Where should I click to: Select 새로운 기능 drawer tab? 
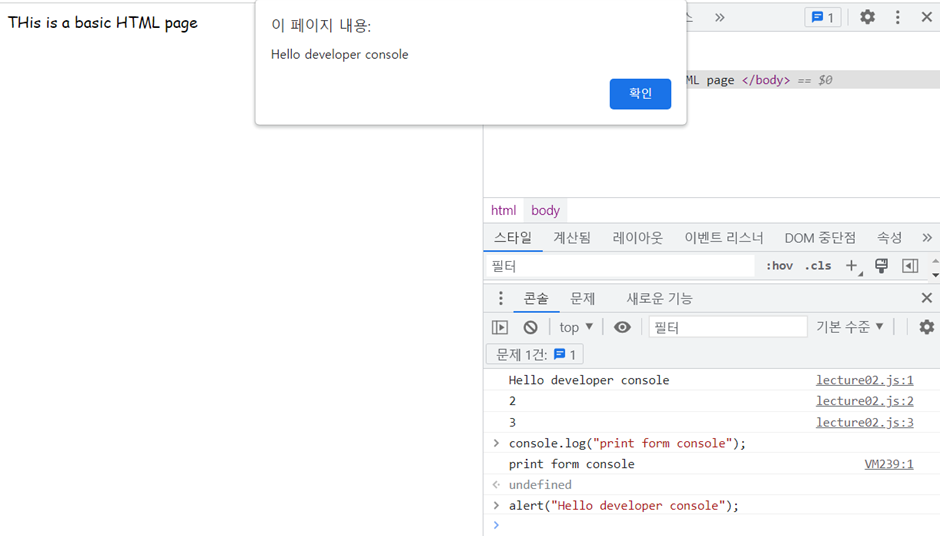659,299
